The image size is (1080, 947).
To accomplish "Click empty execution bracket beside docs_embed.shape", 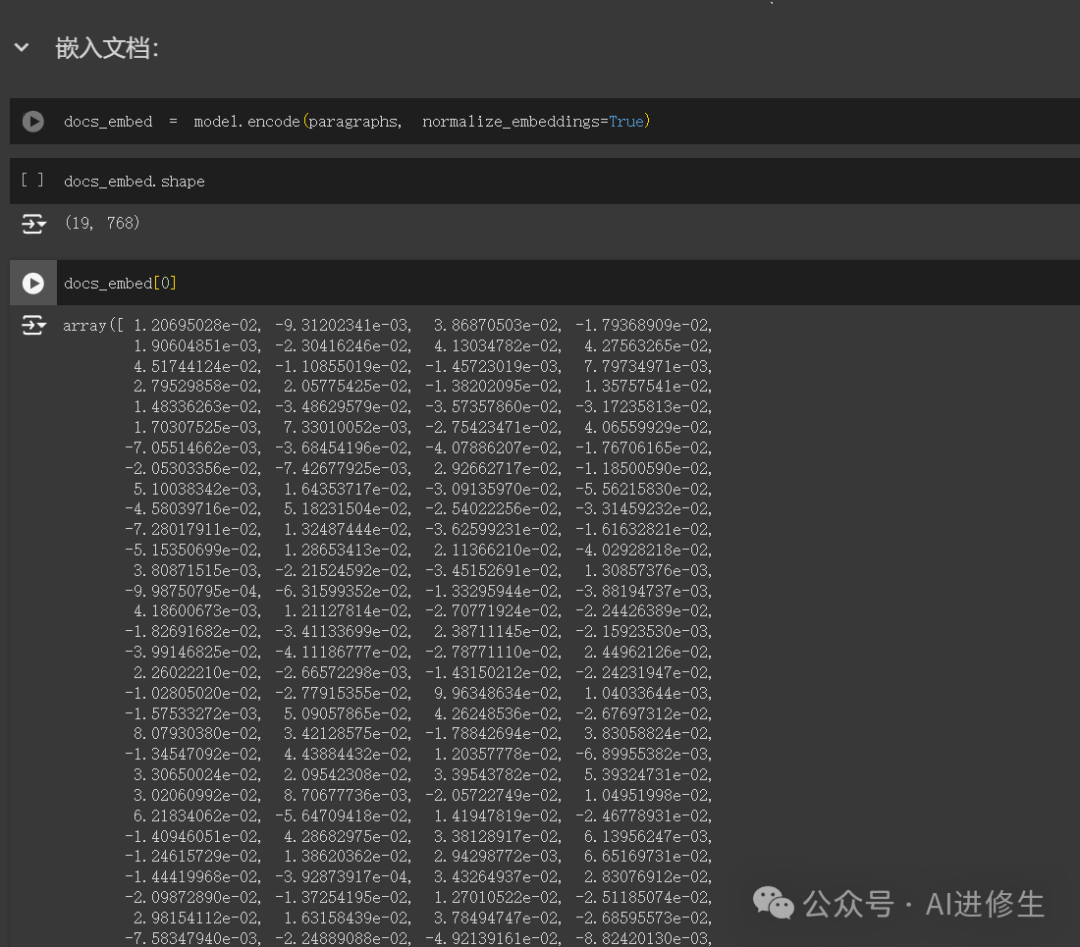I will tap(32, 181).
